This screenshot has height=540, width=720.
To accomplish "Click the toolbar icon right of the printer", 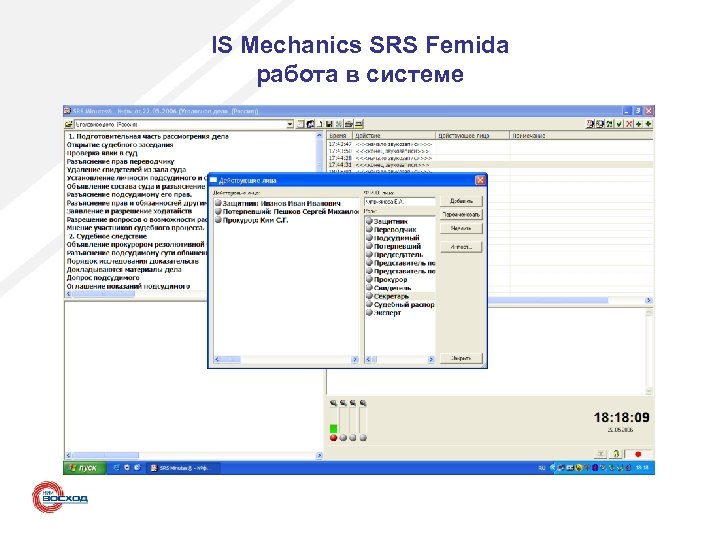I will point(359,124).
